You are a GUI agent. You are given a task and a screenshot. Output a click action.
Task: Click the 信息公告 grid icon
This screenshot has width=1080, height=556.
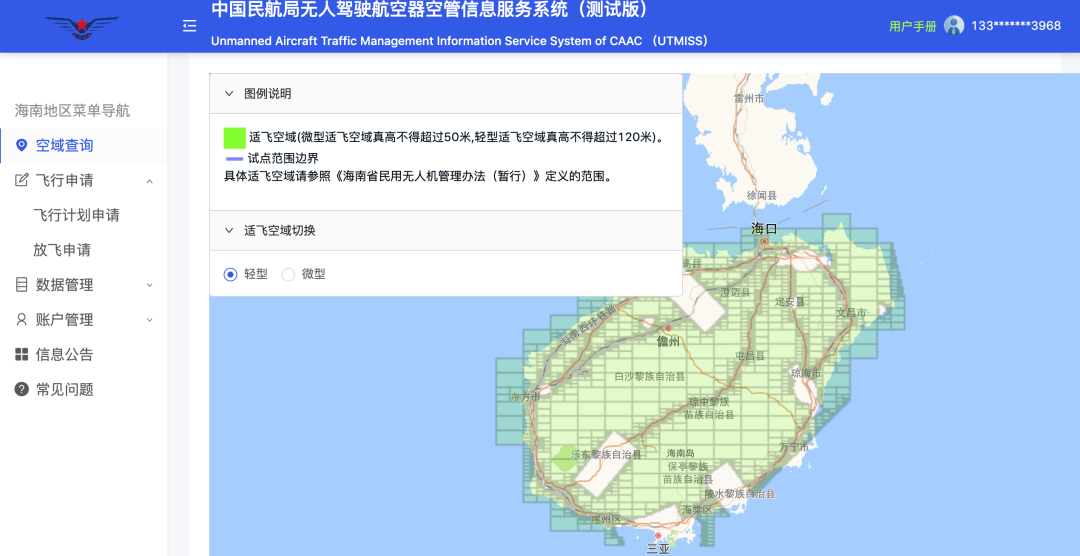point(21,354)
